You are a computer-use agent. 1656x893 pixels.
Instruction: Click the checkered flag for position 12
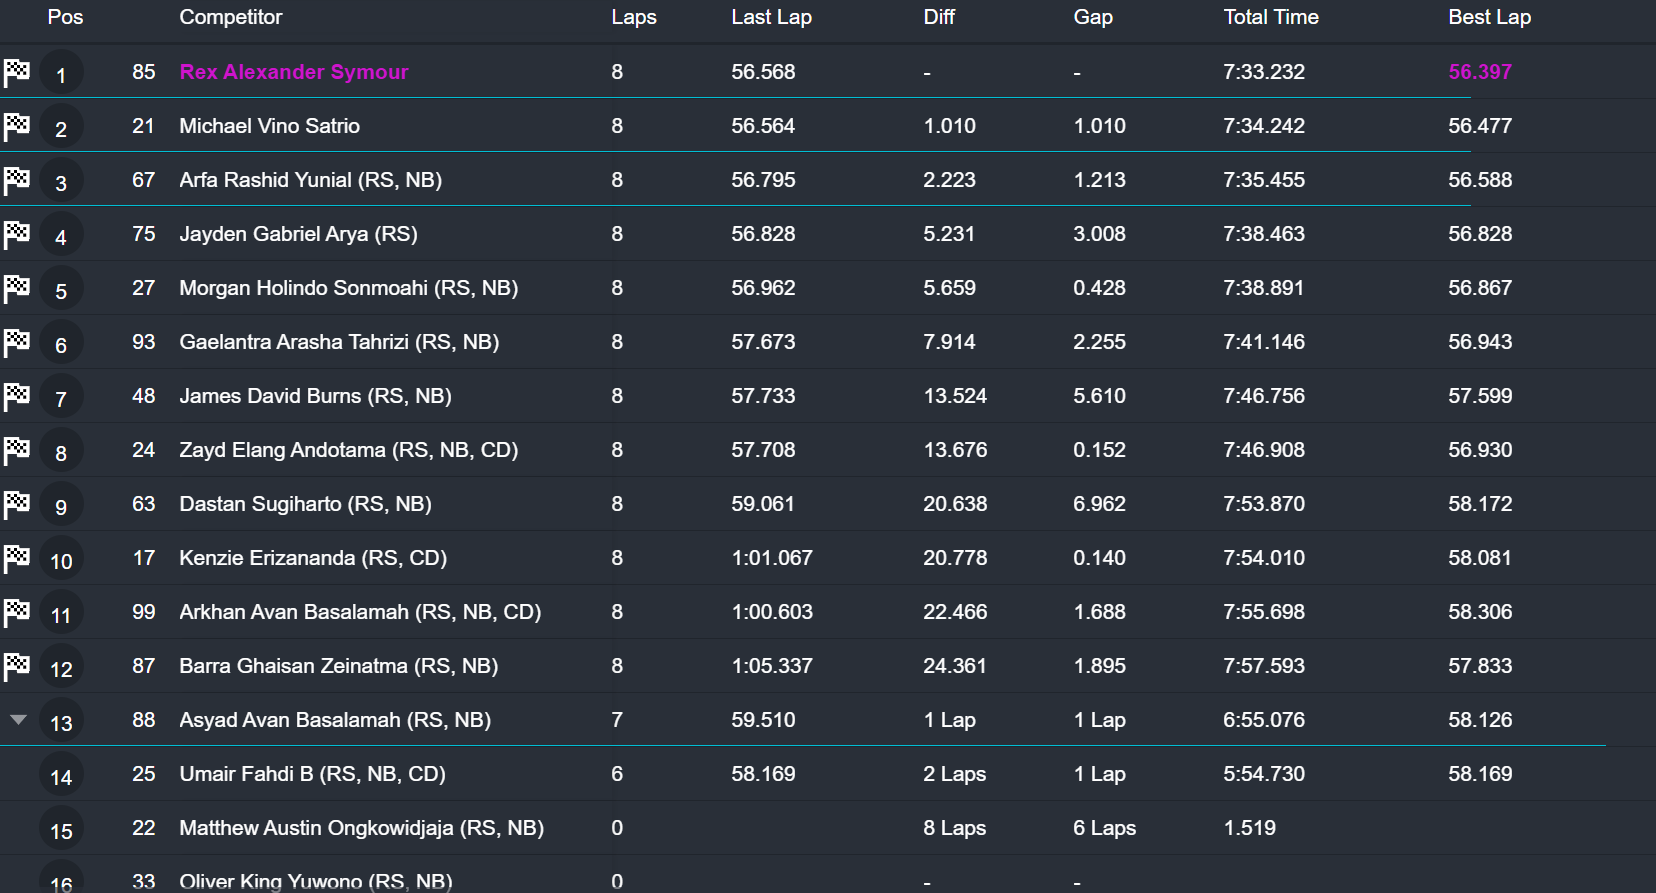point(17,666)
